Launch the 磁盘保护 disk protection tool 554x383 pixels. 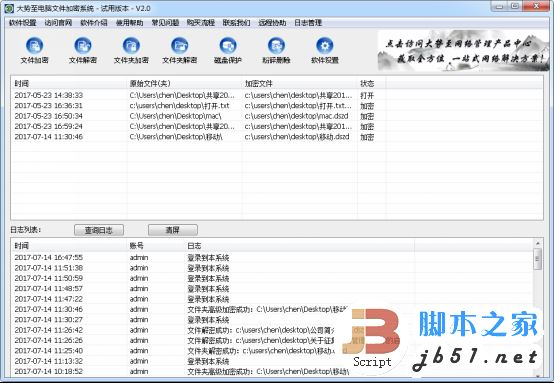point(228,51)
